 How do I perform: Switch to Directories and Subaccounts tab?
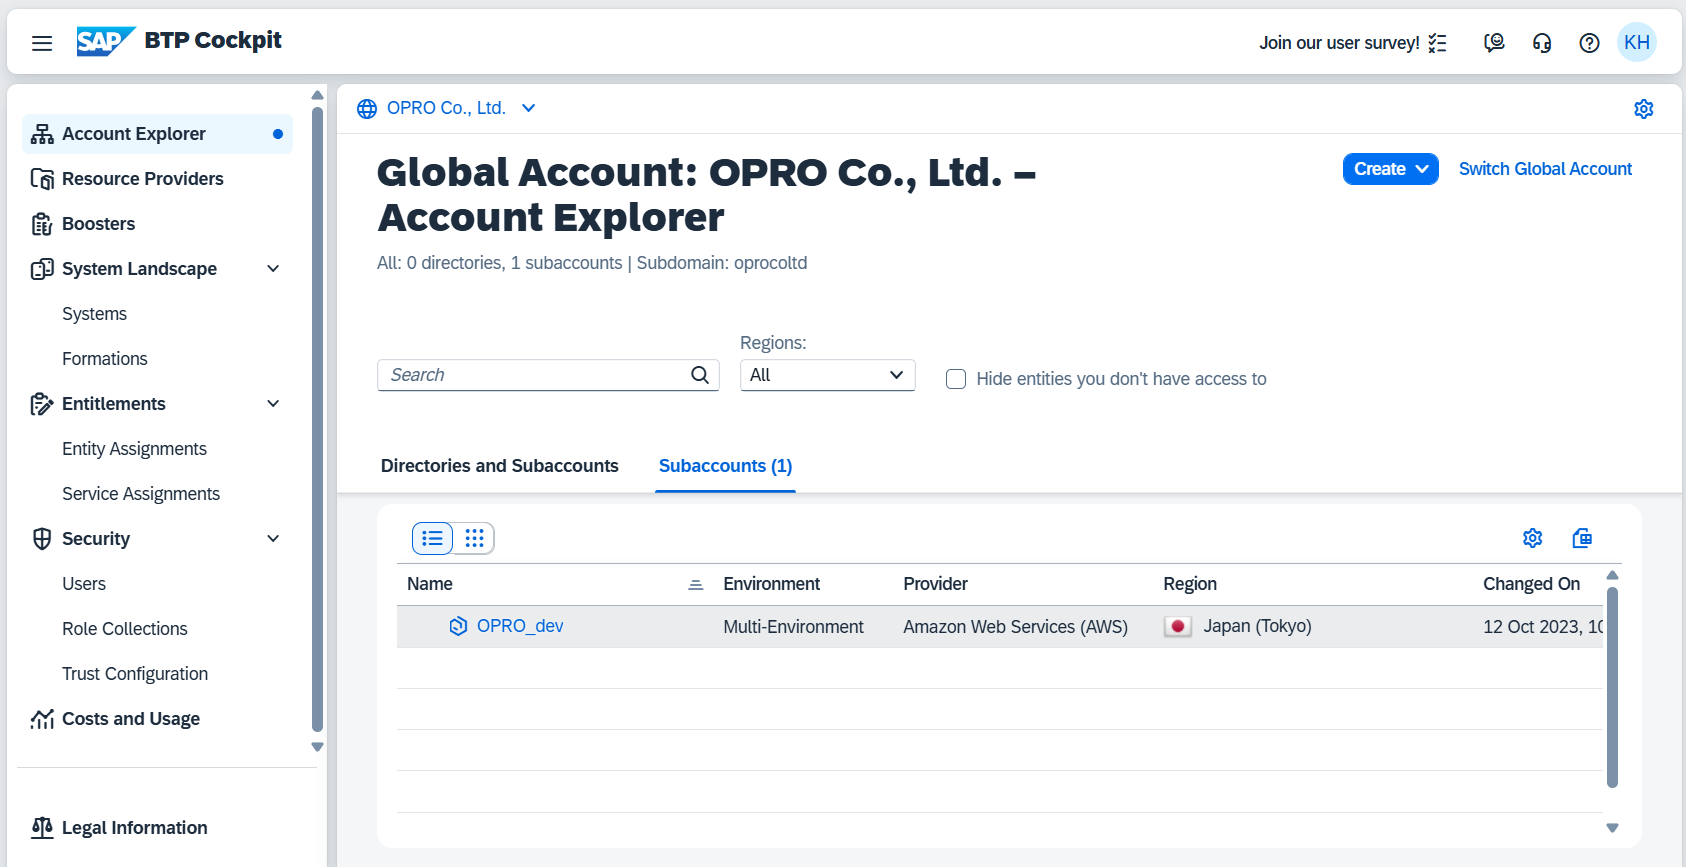tap(499, 466)
